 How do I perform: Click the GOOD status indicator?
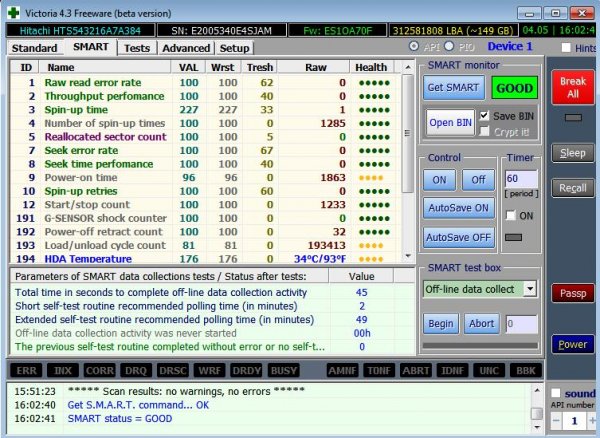tap(514, 87)
